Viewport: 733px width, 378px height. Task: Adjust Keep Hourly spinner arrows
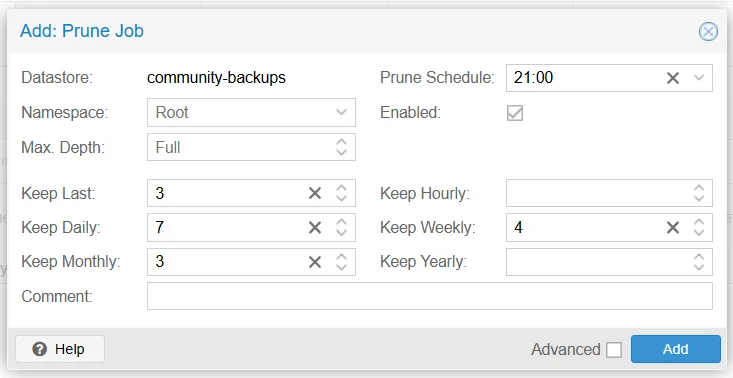(699, 193)
